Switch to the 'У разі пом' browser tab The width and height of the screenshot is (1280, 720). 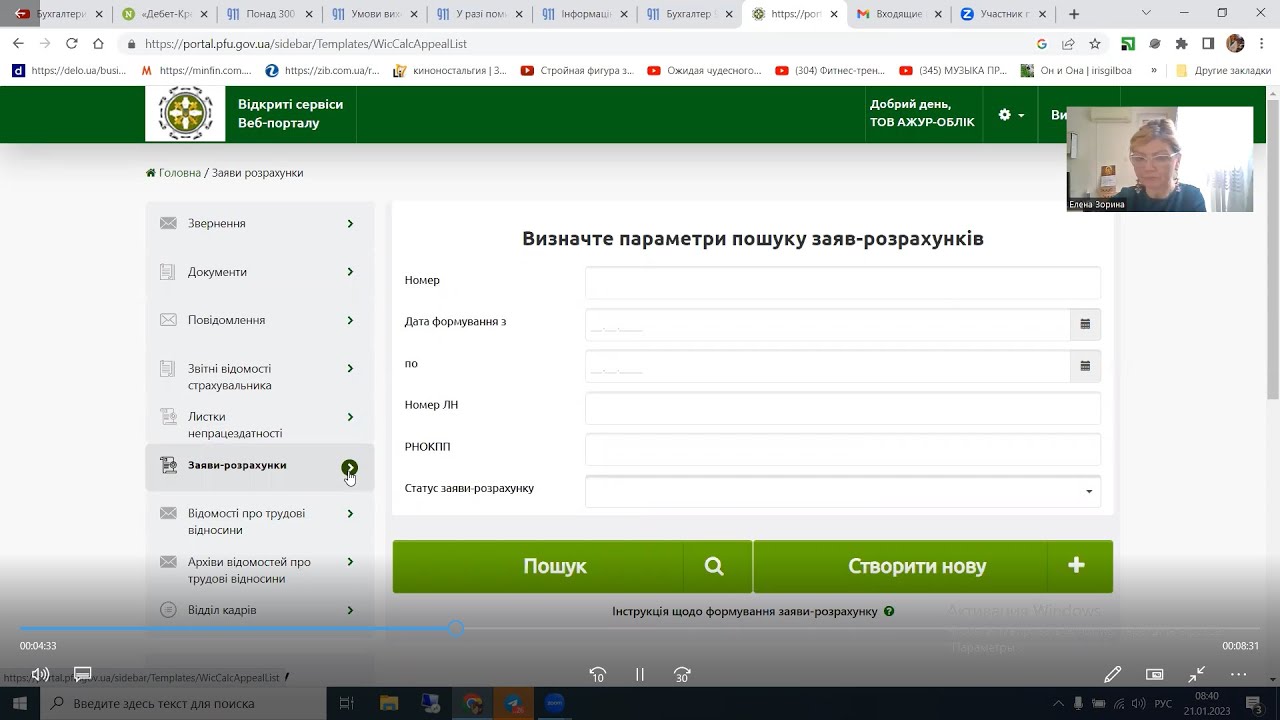point(480,14)
